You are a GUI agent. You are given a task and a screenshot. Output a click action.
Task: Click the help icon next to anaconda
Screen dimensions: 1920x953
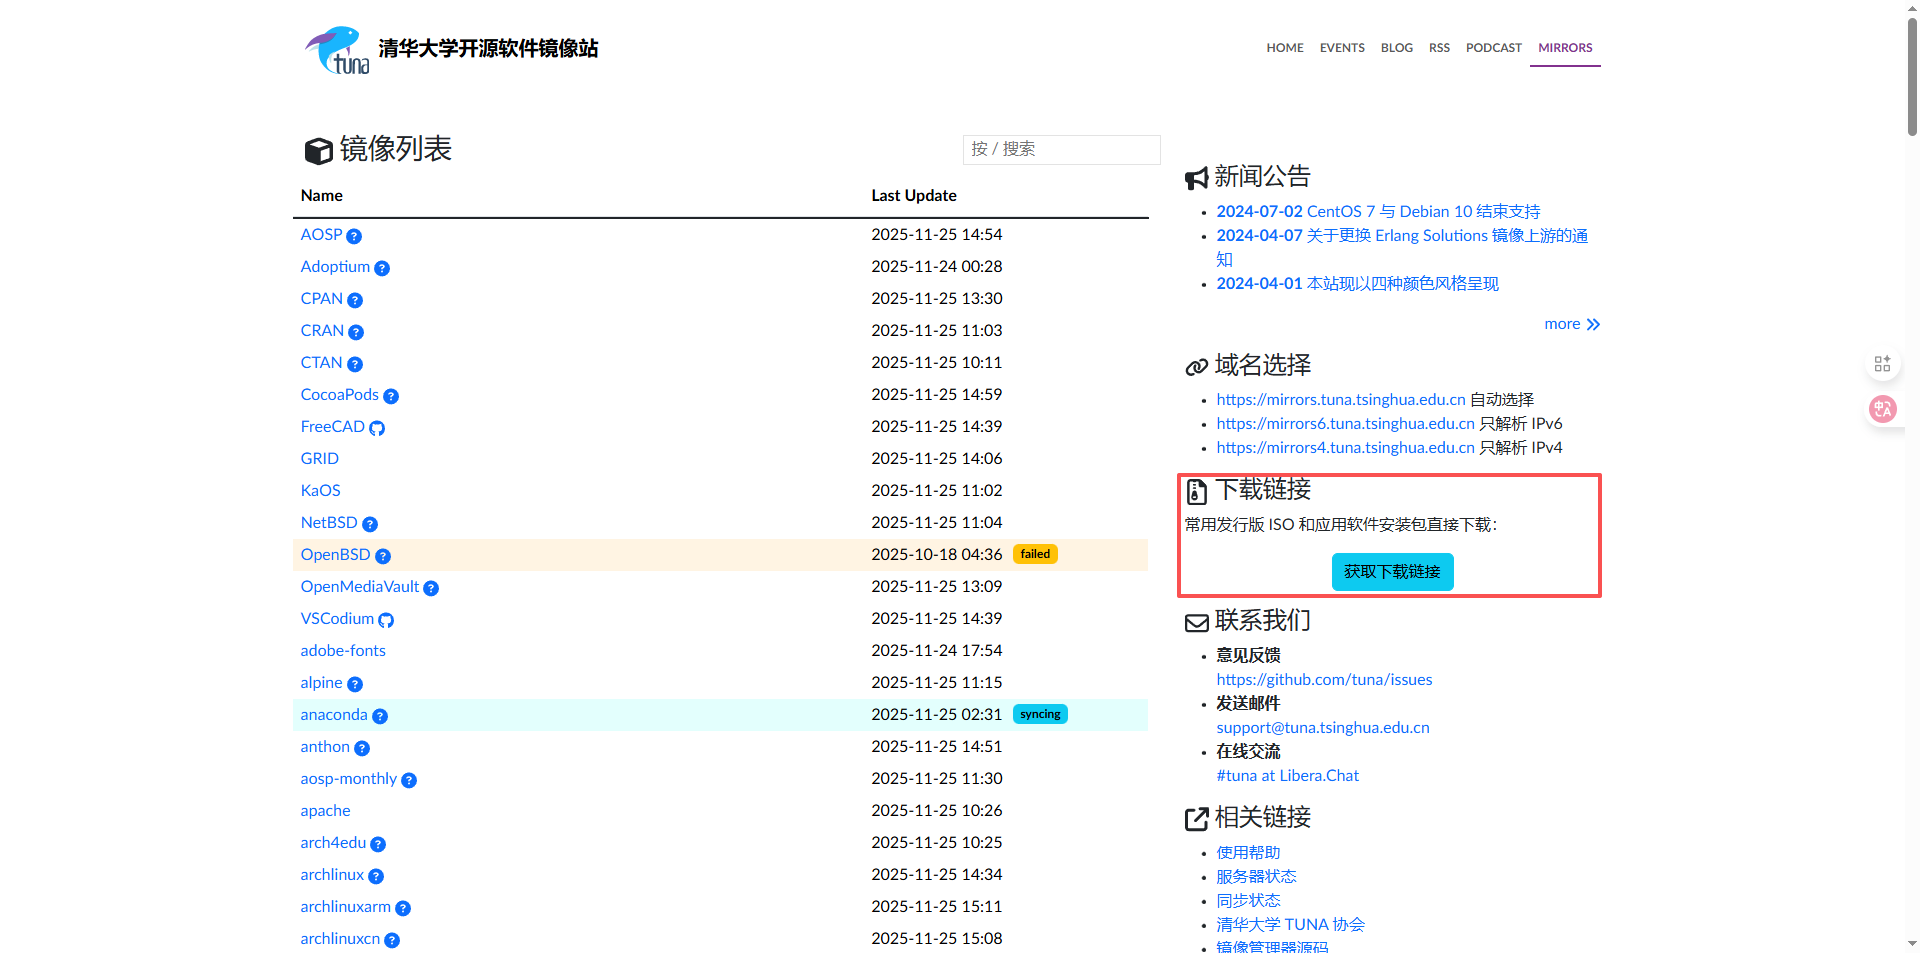(379, 716)
